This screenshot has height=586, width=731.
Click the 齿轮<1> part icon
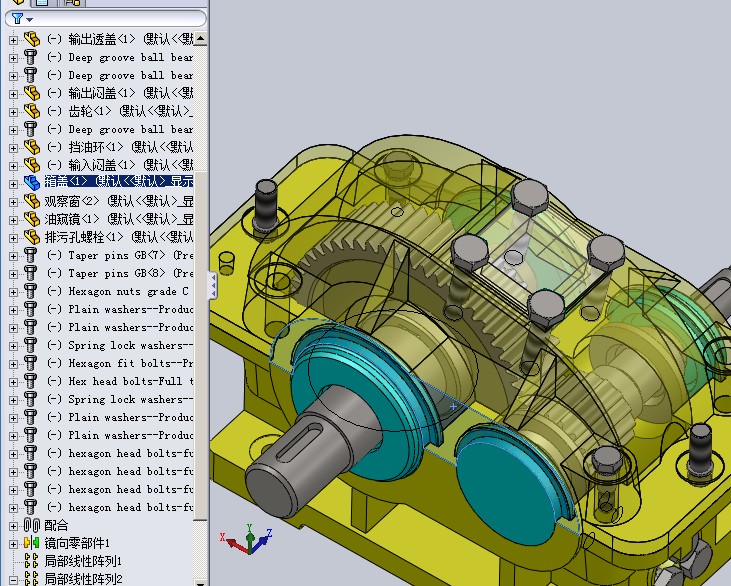point(32,111)
